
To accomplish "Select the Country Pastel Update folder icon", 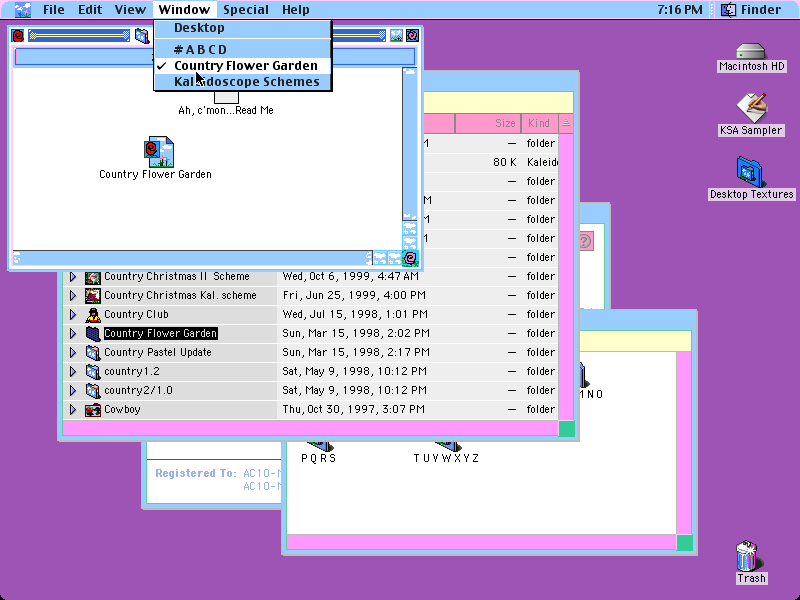I will pyautogui.click(x=93, y=353).
